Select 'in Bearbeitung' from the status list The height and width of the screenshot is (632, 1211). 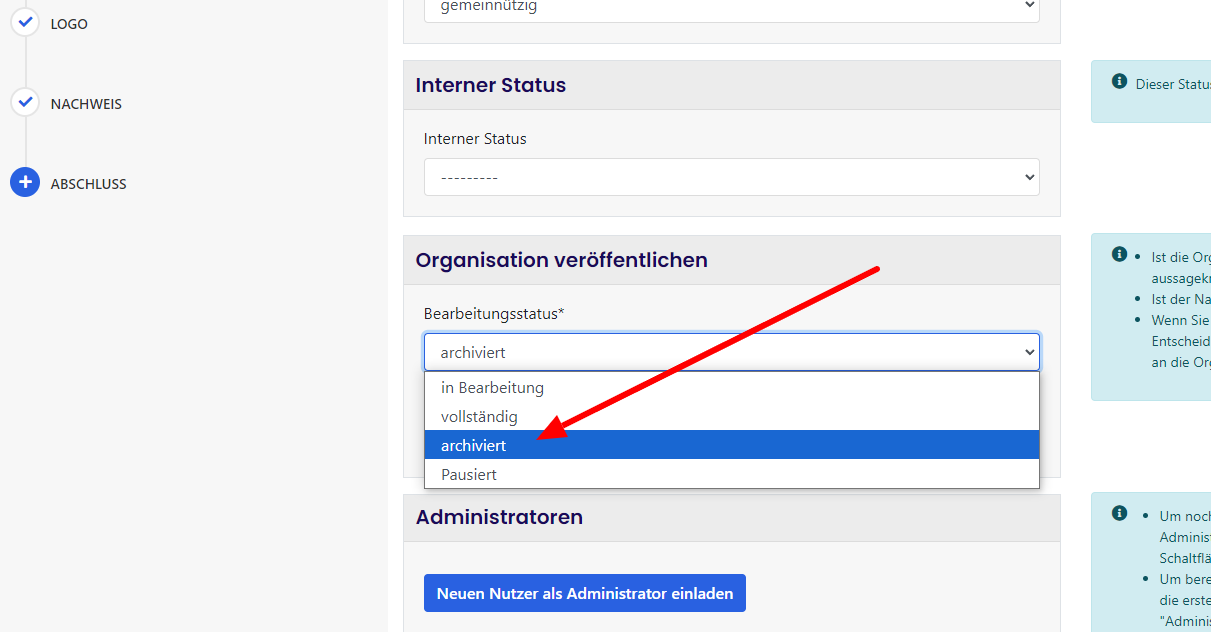point(492,388)
